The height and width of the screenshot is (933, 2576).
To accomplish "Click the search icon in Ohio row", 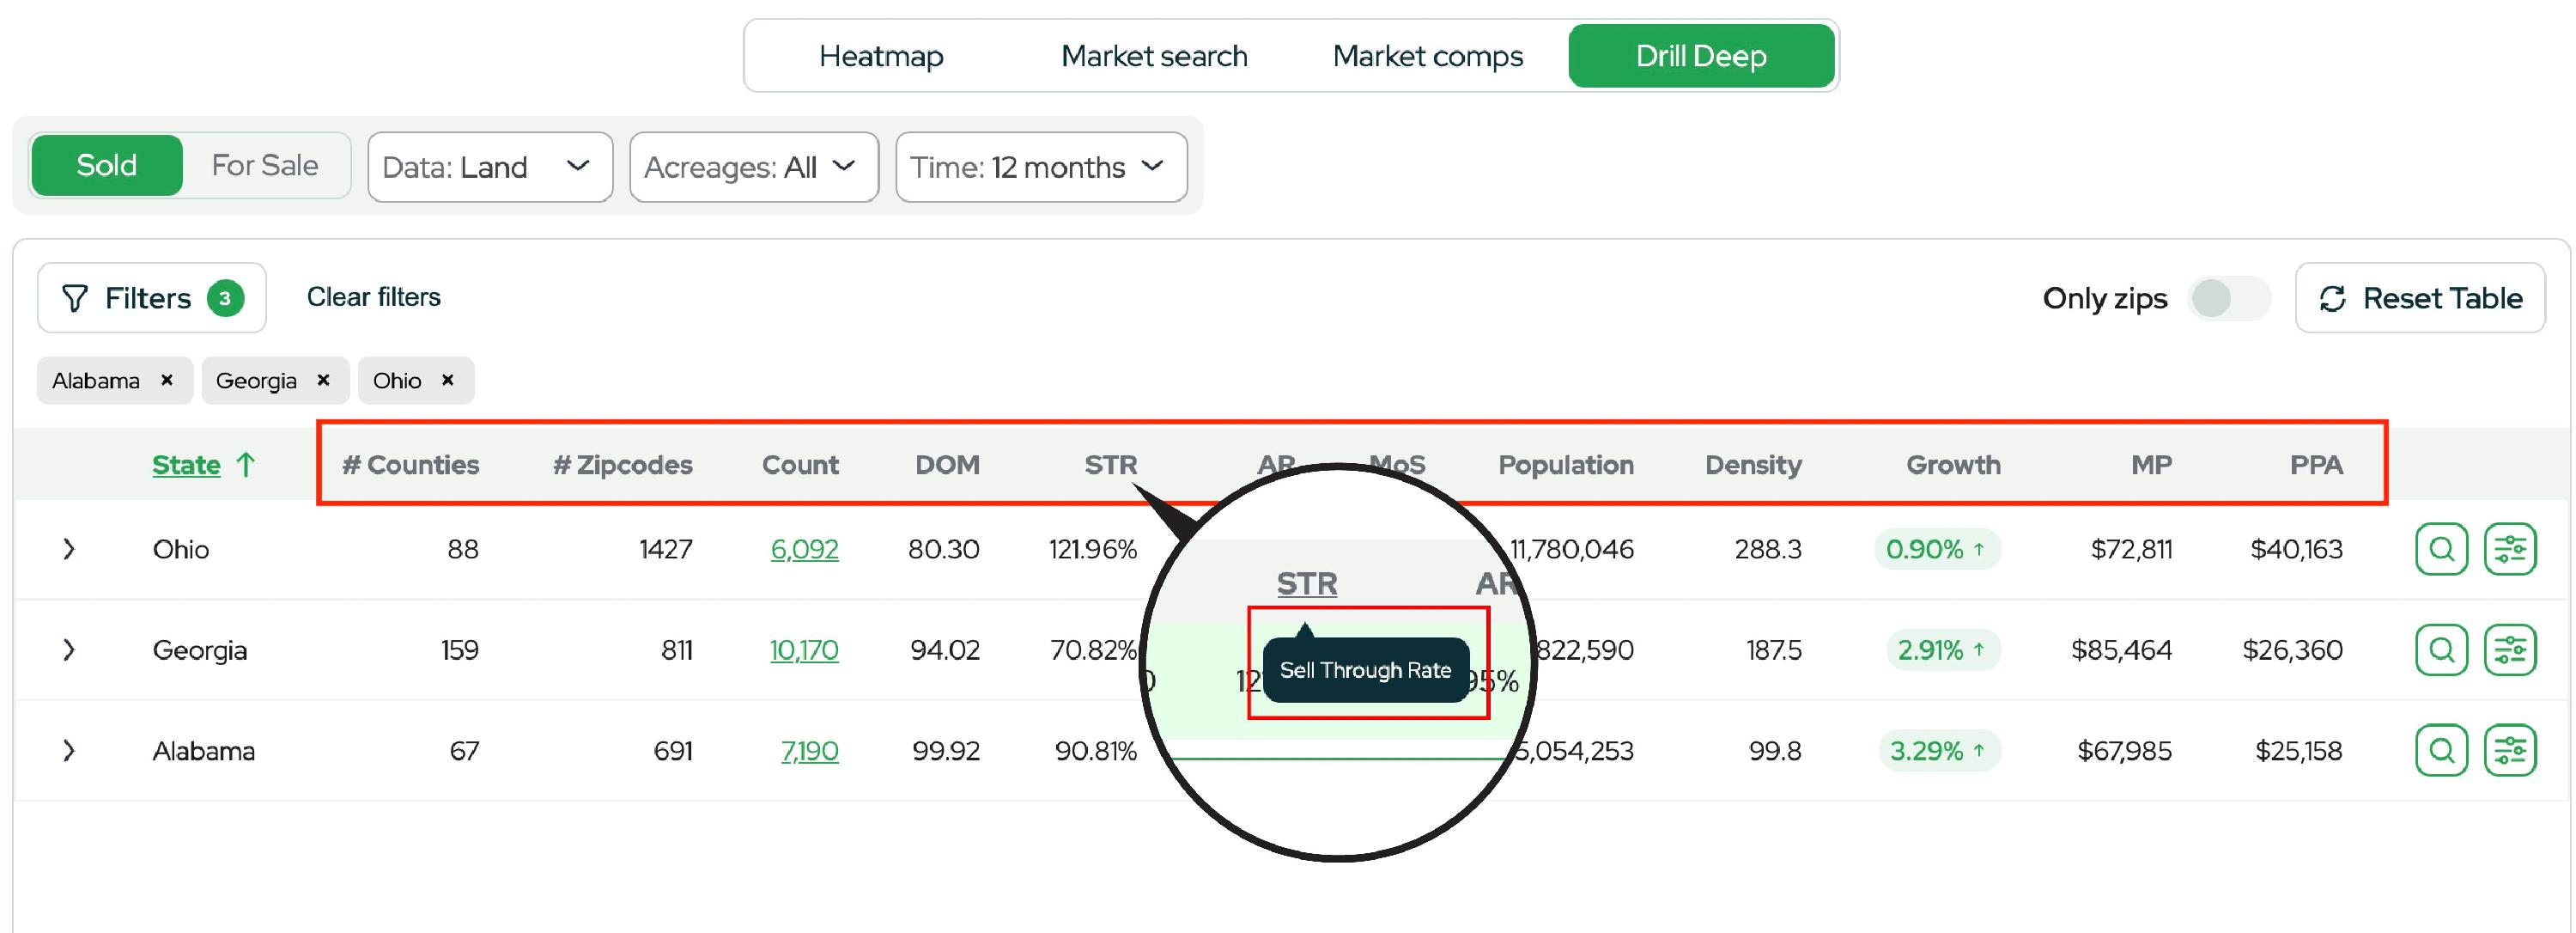I will 2441,549.
